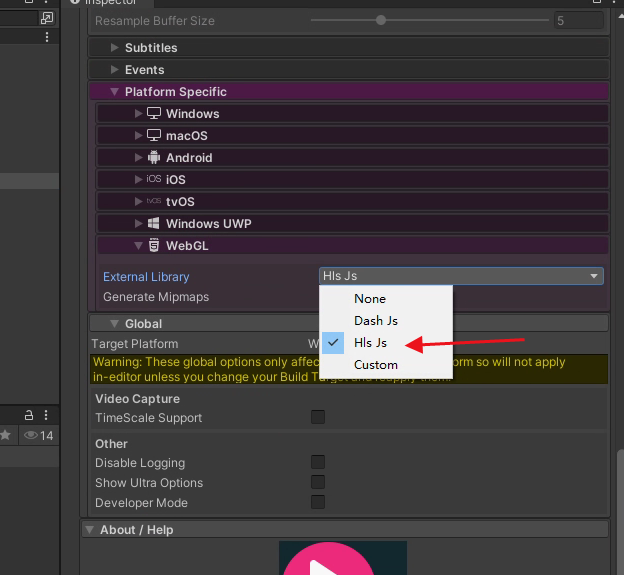This screenshot has width=624, height=575.
Task: Click the Resample Buffer Size value field
Action: [579, 20]
